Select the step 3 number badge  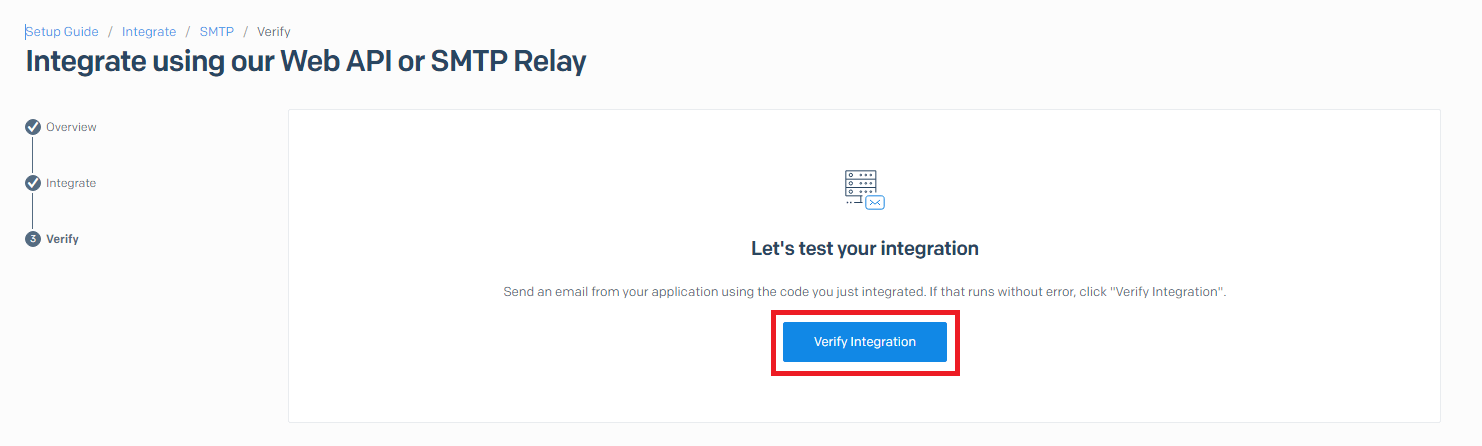point(33,239)
